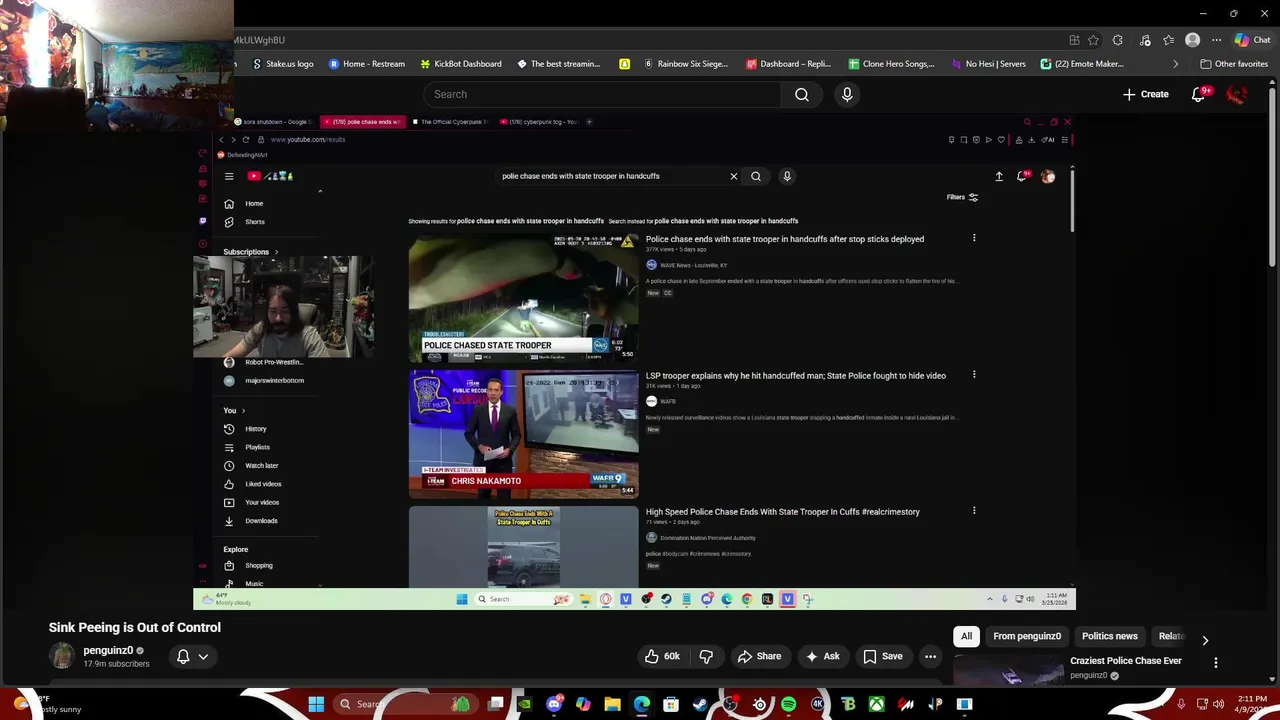The width and height of the screenshot is (1280, 720).
Task: Expand the You section in the in-video sidebar
Action: (x=234, y=410)
